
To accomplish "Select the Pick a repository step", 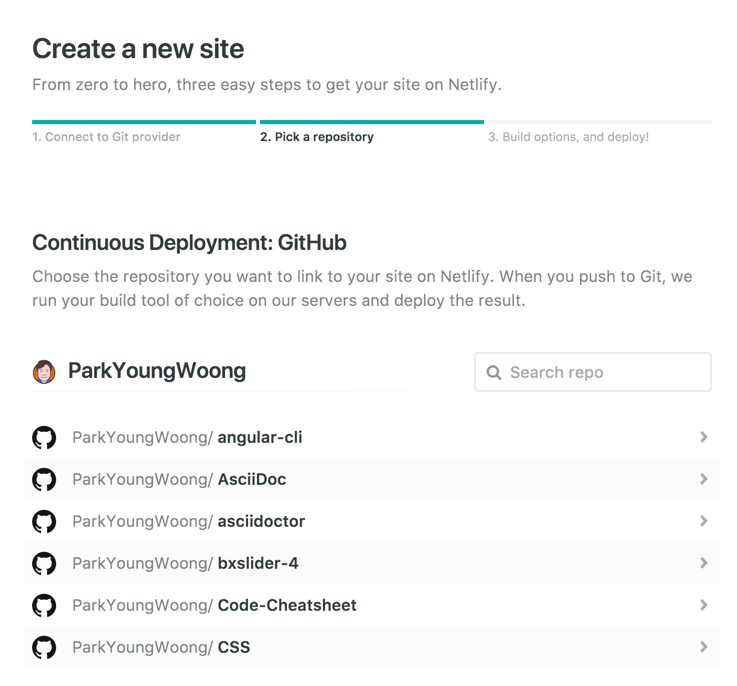I will pos(317,137).
